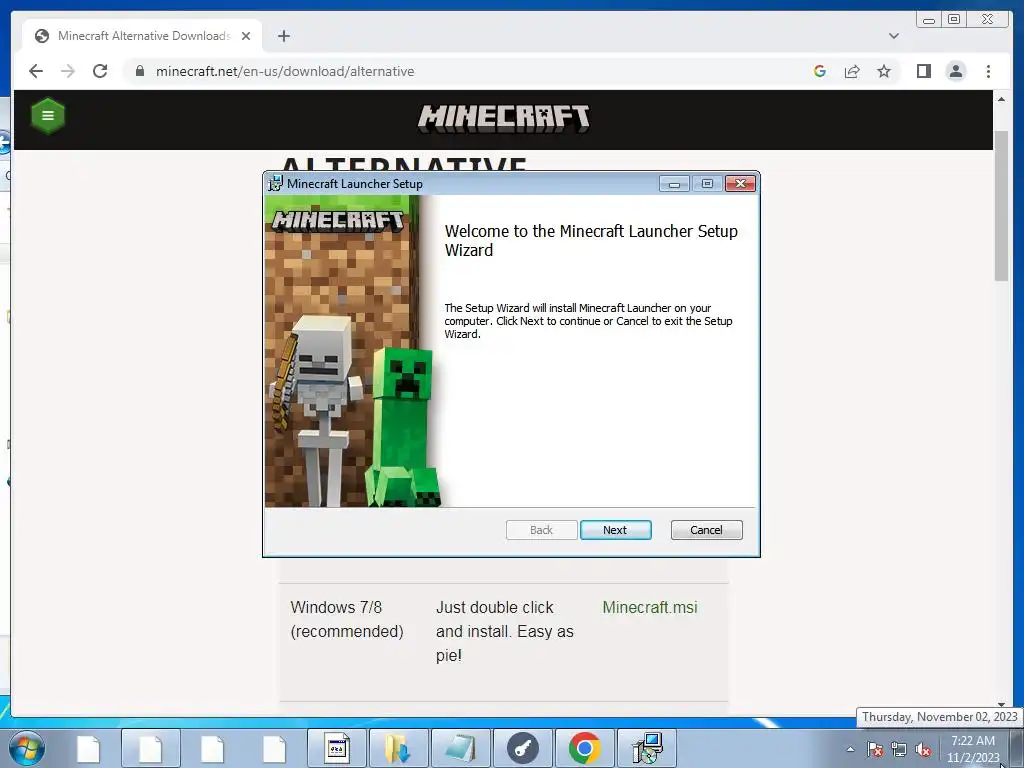Click the Action Center flag tray icon
The image size is (1024, 768).
tap(875, 749)
